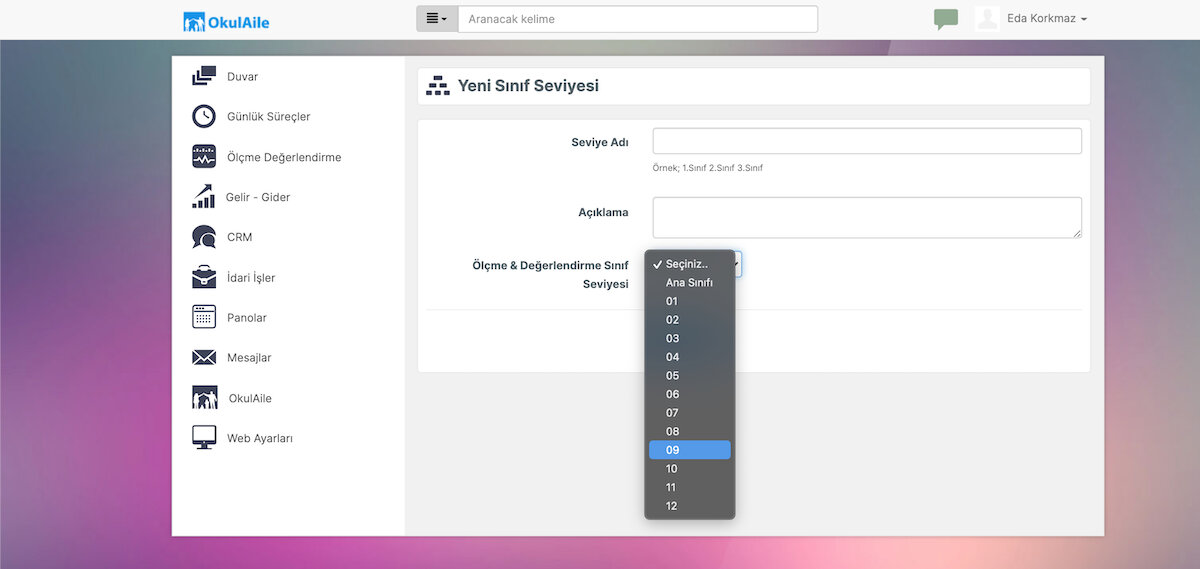Click the Mesajlar envelope icon
This screenshot has height=569, width=1200.
(x=204, y=357)
